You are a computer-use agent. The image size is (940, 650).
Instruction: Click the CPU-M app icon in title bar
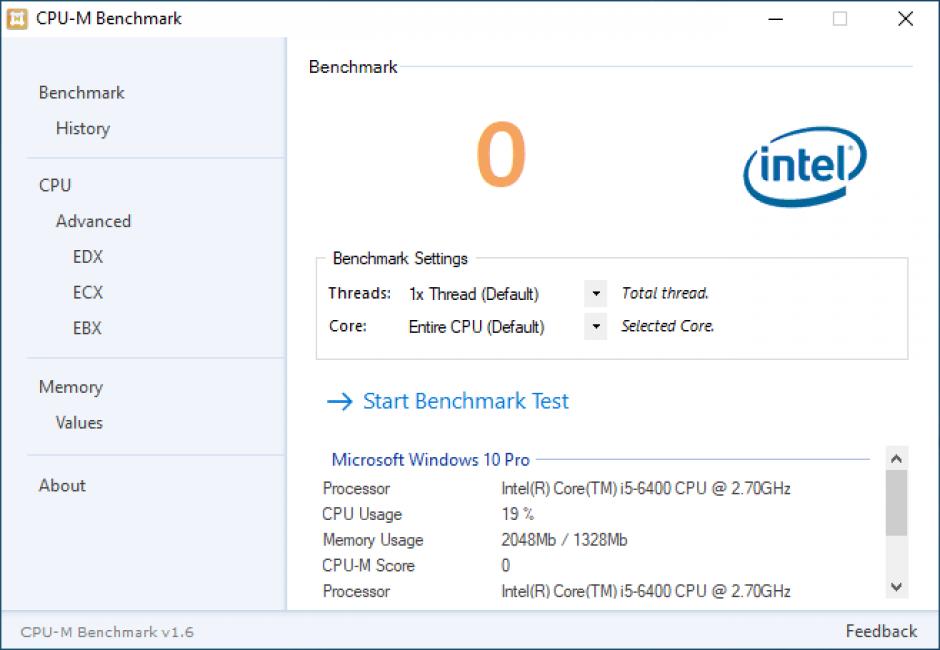(x=17, y=19)
